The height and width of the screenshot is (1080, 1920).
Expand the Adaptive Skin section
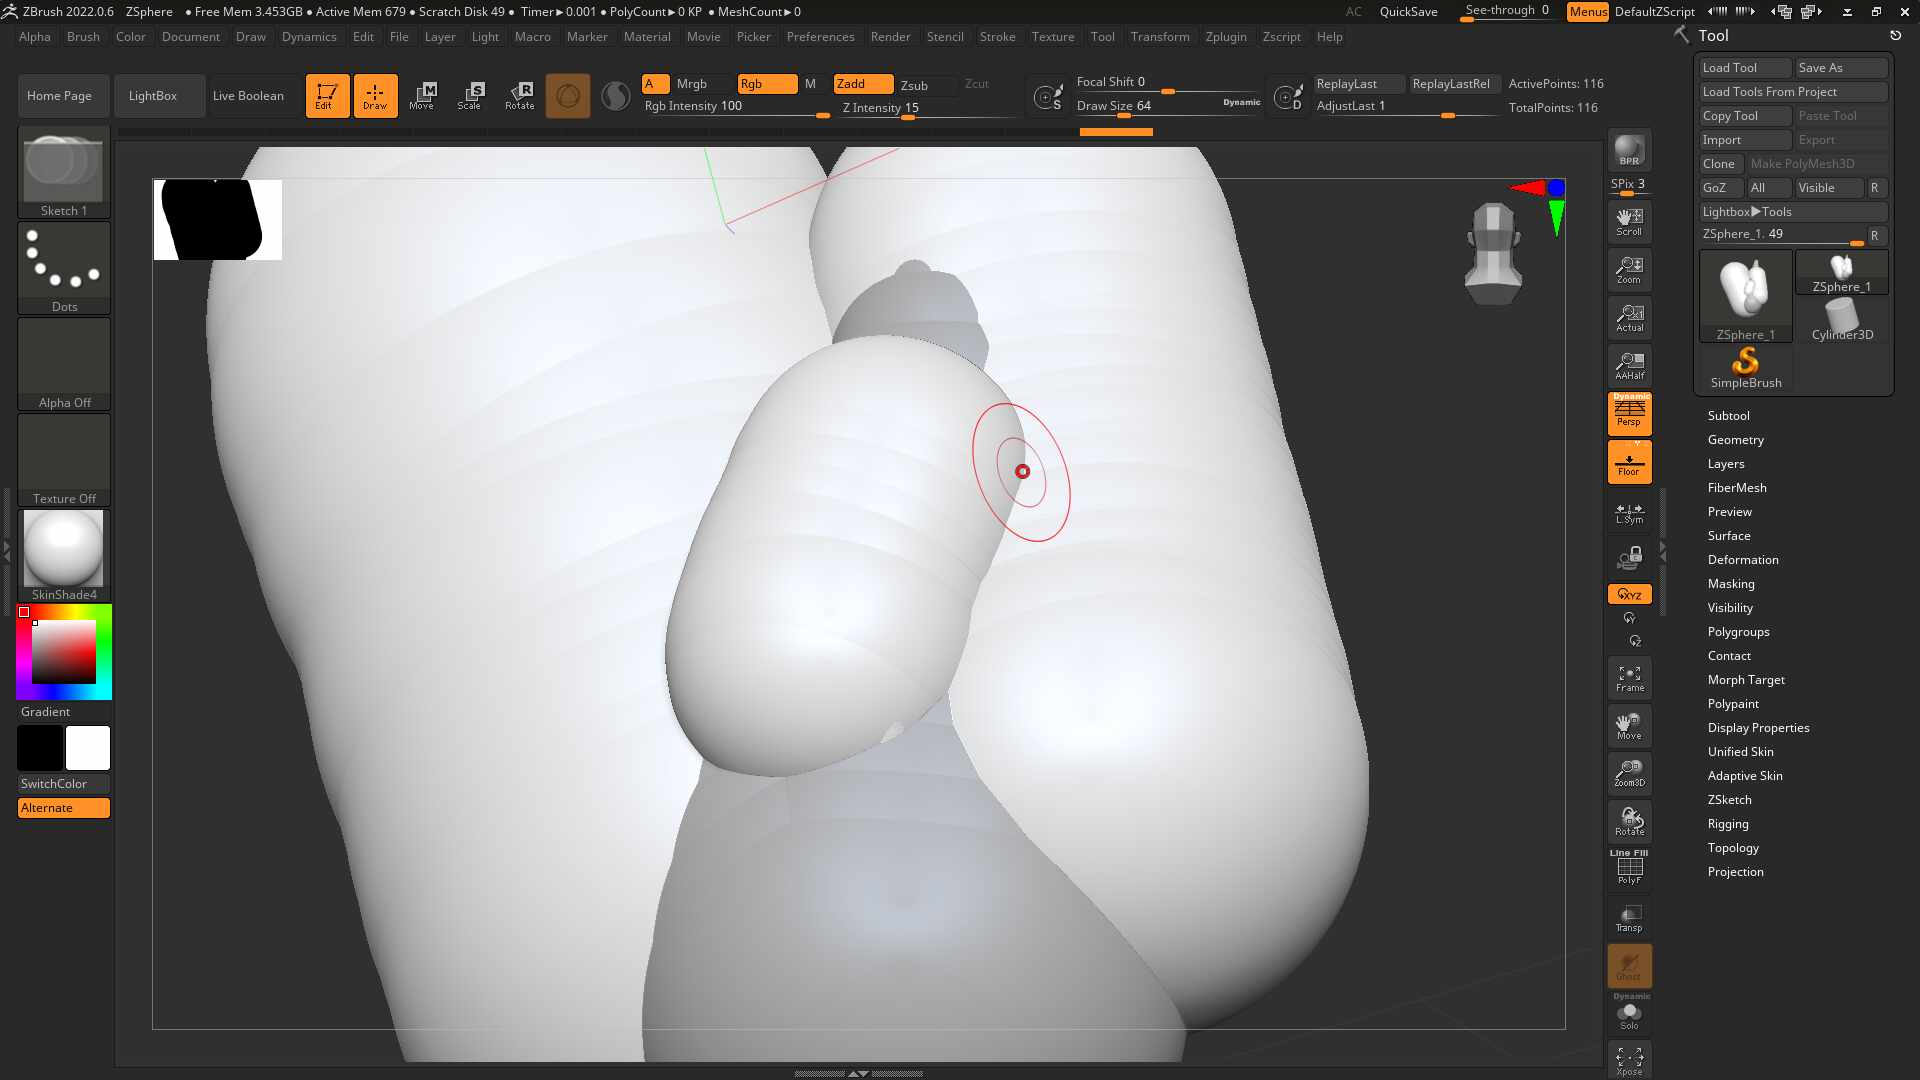(1744, 776)
